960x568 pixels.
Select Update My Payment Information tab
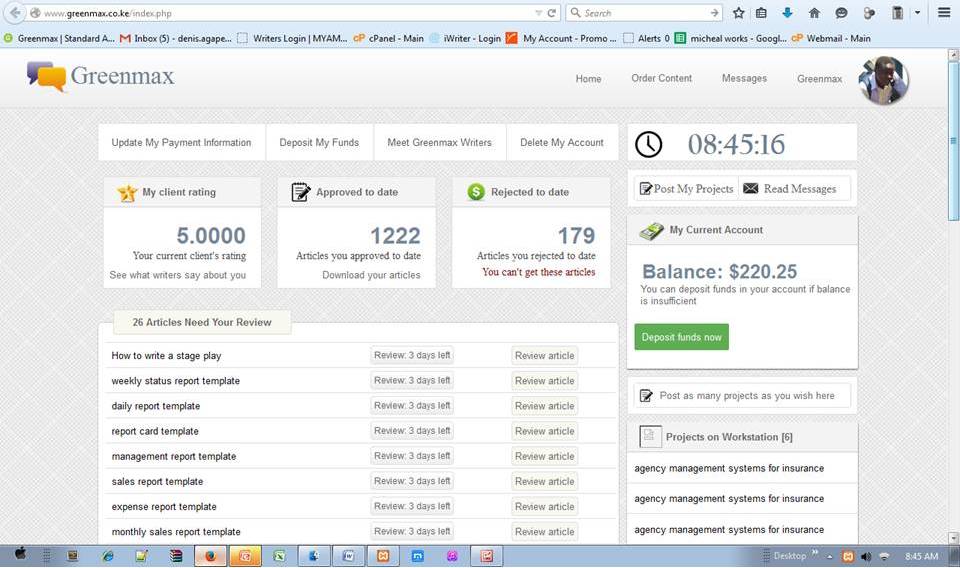(x=181, y=143)
